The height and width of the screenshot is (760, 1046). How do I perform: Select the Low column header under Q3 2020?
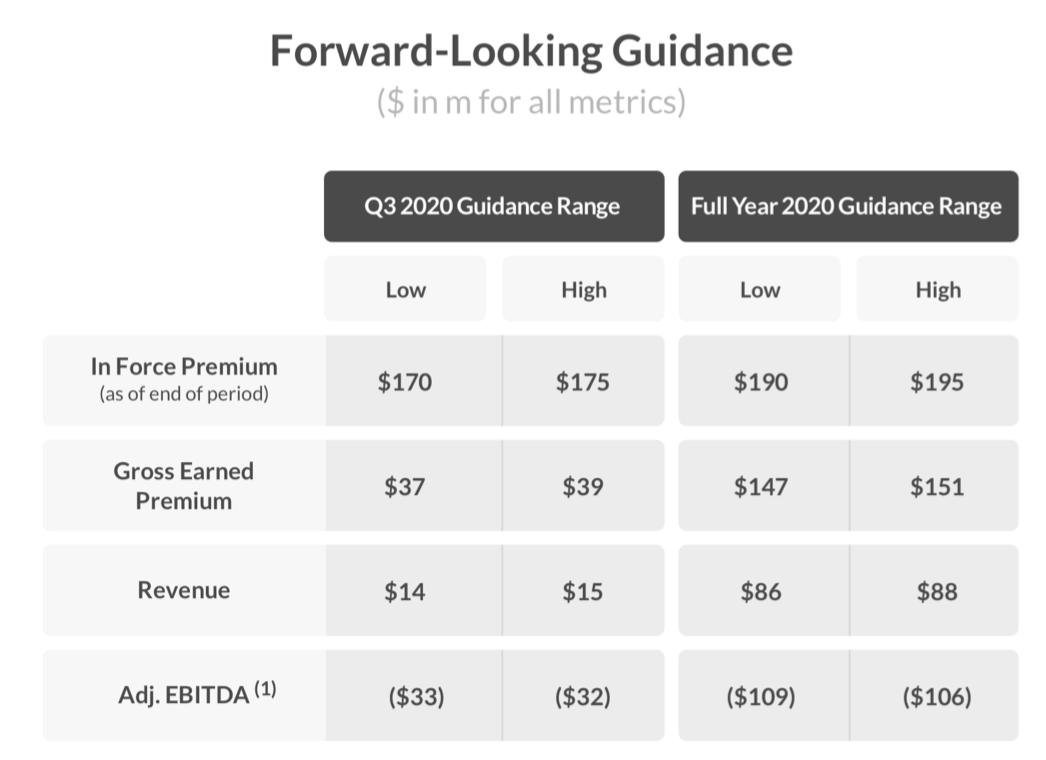coord(405,290)
